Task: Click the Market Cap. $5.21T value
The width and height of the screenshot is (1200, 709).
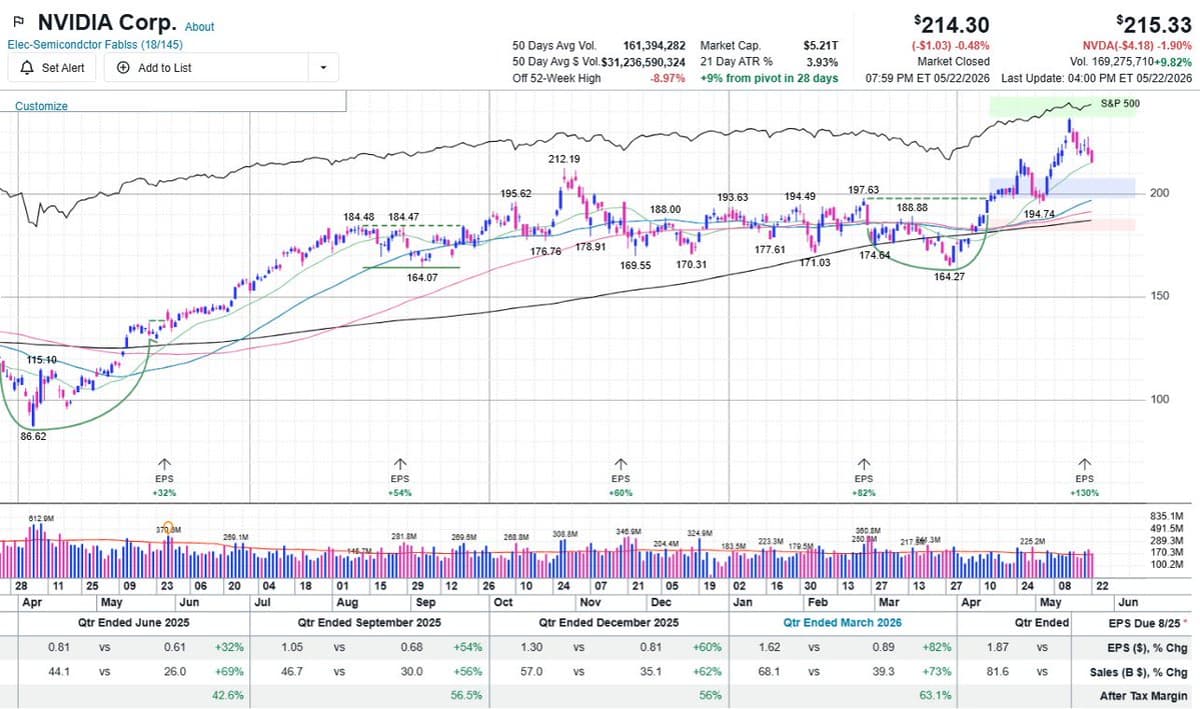Action: pyautogui.click(x=821, y=46)
